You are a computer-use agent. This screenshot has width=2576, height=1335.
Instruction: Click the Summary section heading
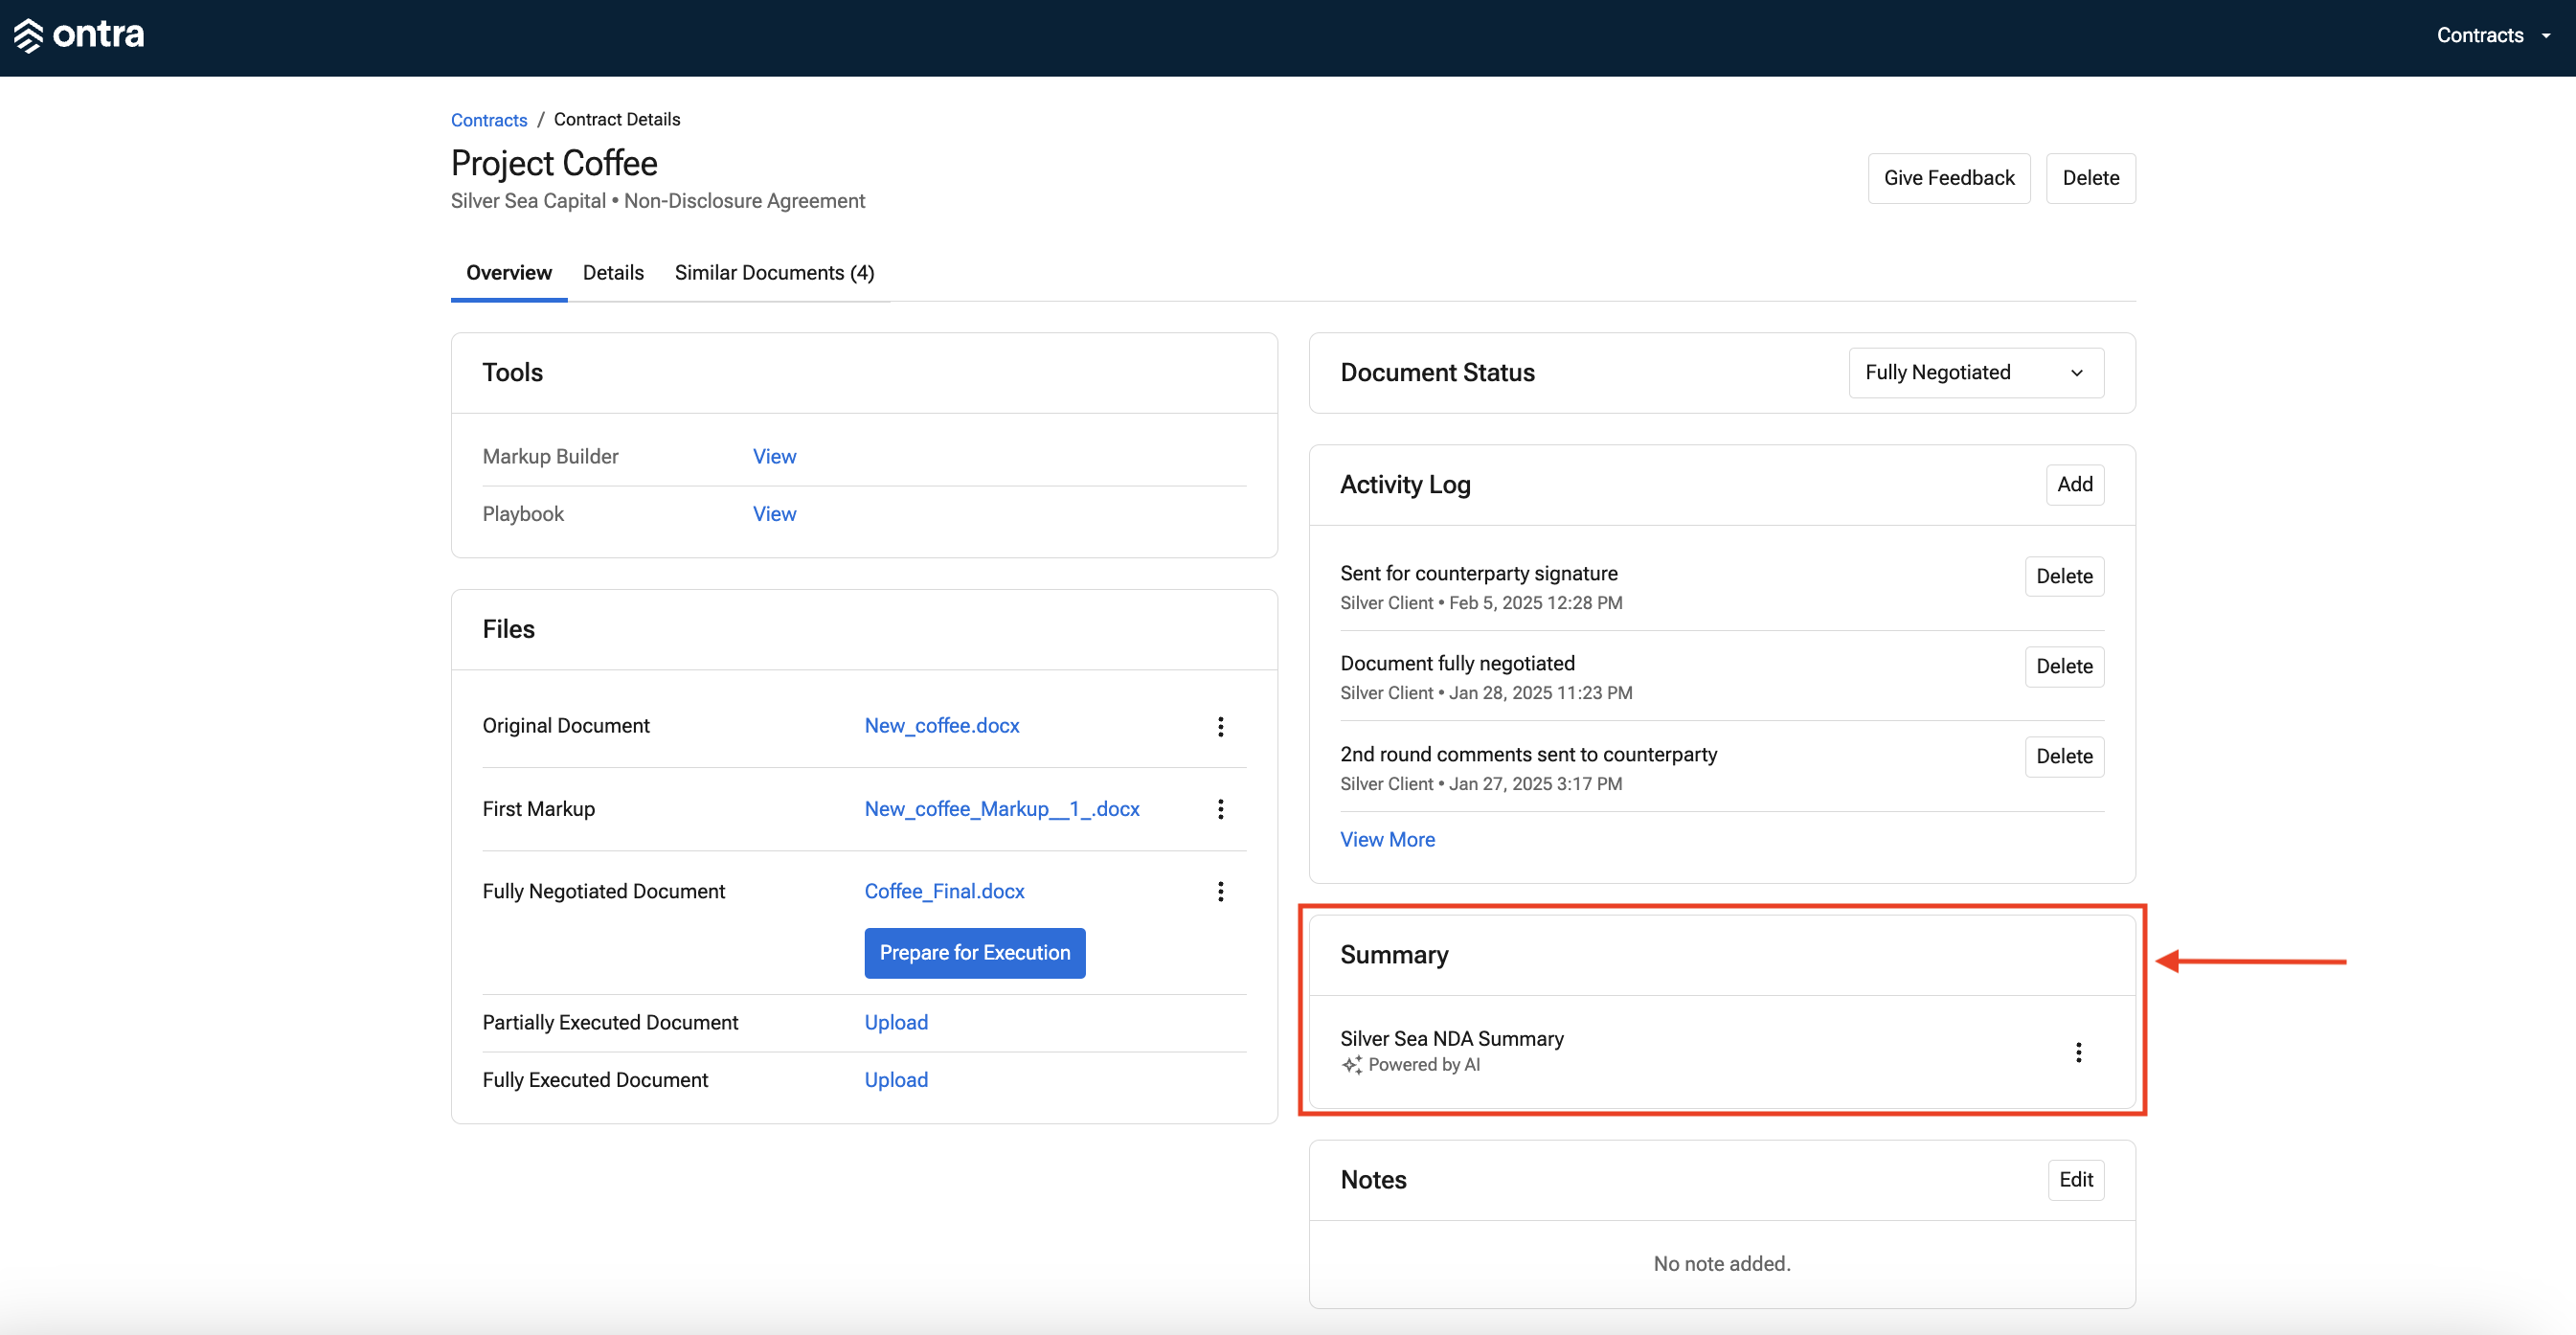(x=1394, y=955)
